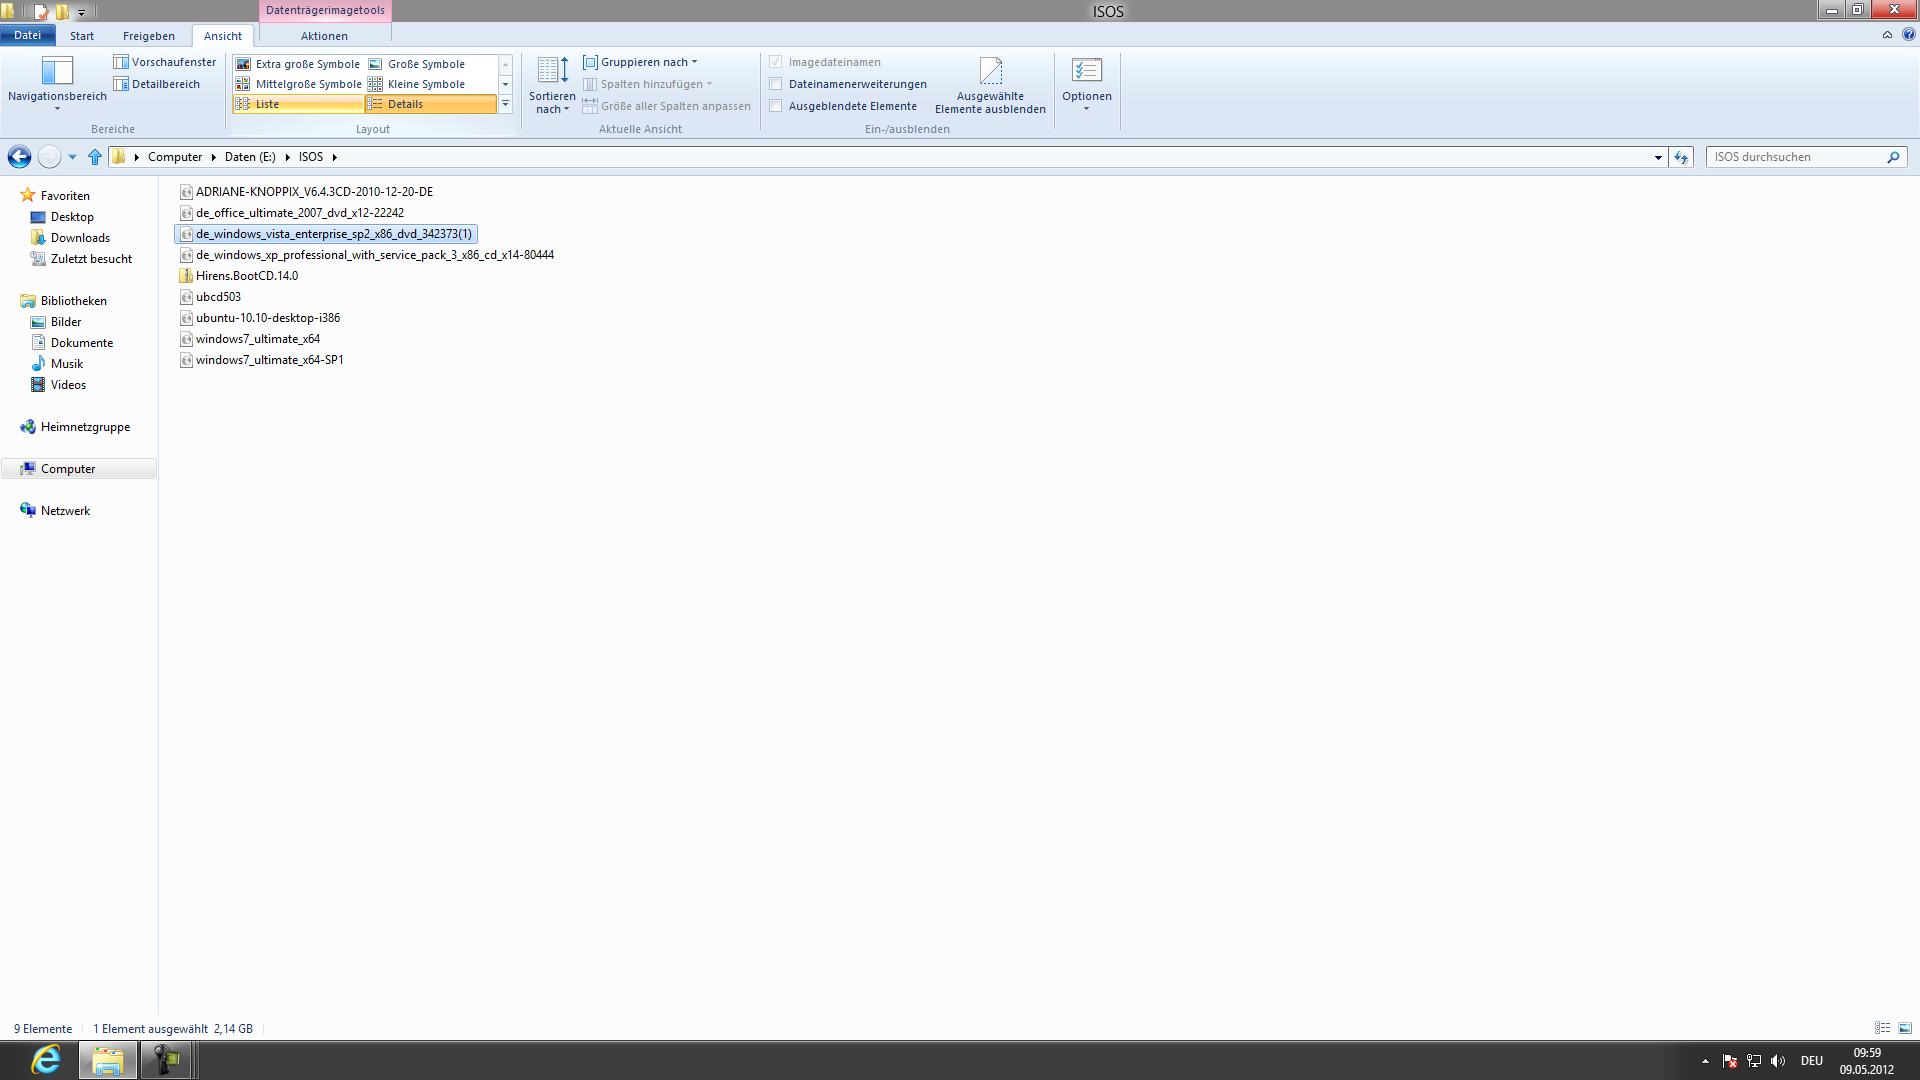The height and width of the screenshot is (1080, 1920).
Task: Open Downloads from the Favoriten sidebar
Action: coord(80,237)
